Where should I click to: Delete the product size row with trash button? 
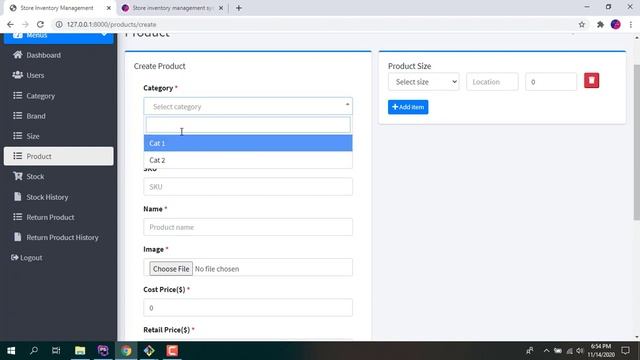[x=591, y=80]
